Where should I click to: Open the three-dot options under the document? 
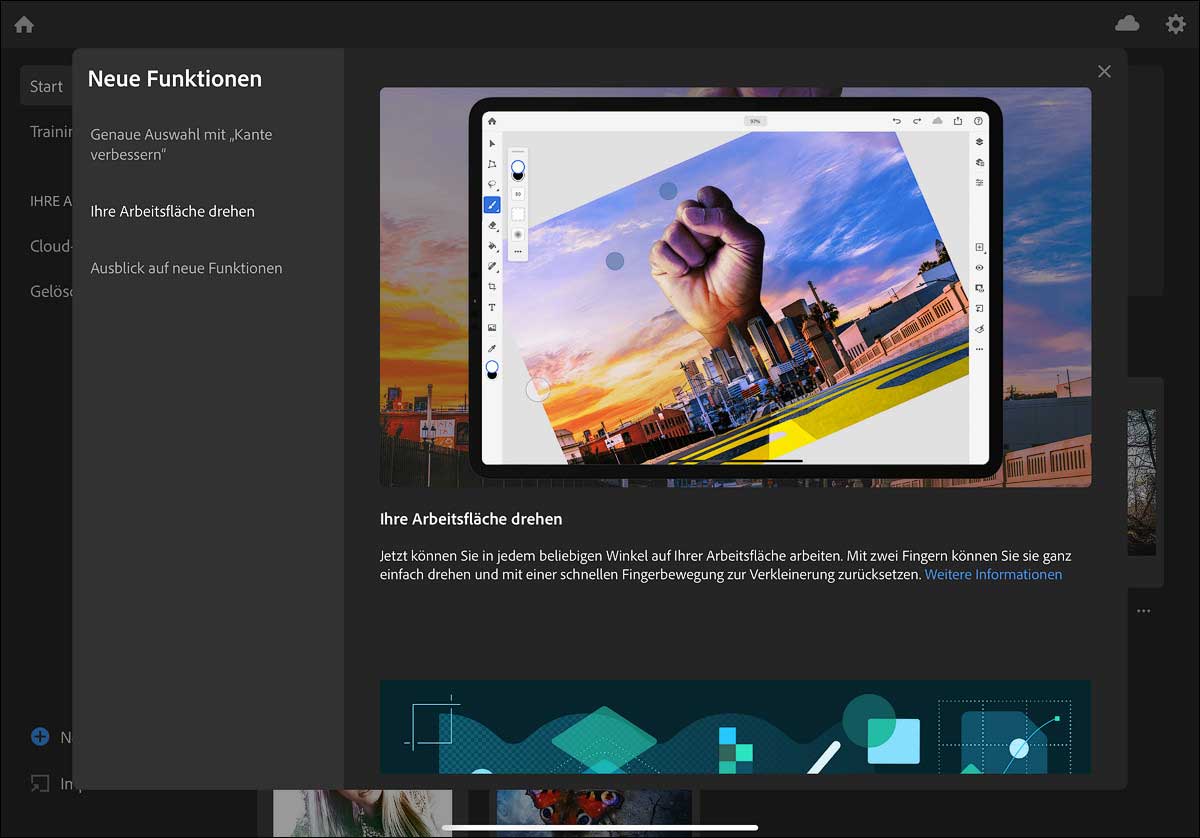click(x=1143, y=610)
